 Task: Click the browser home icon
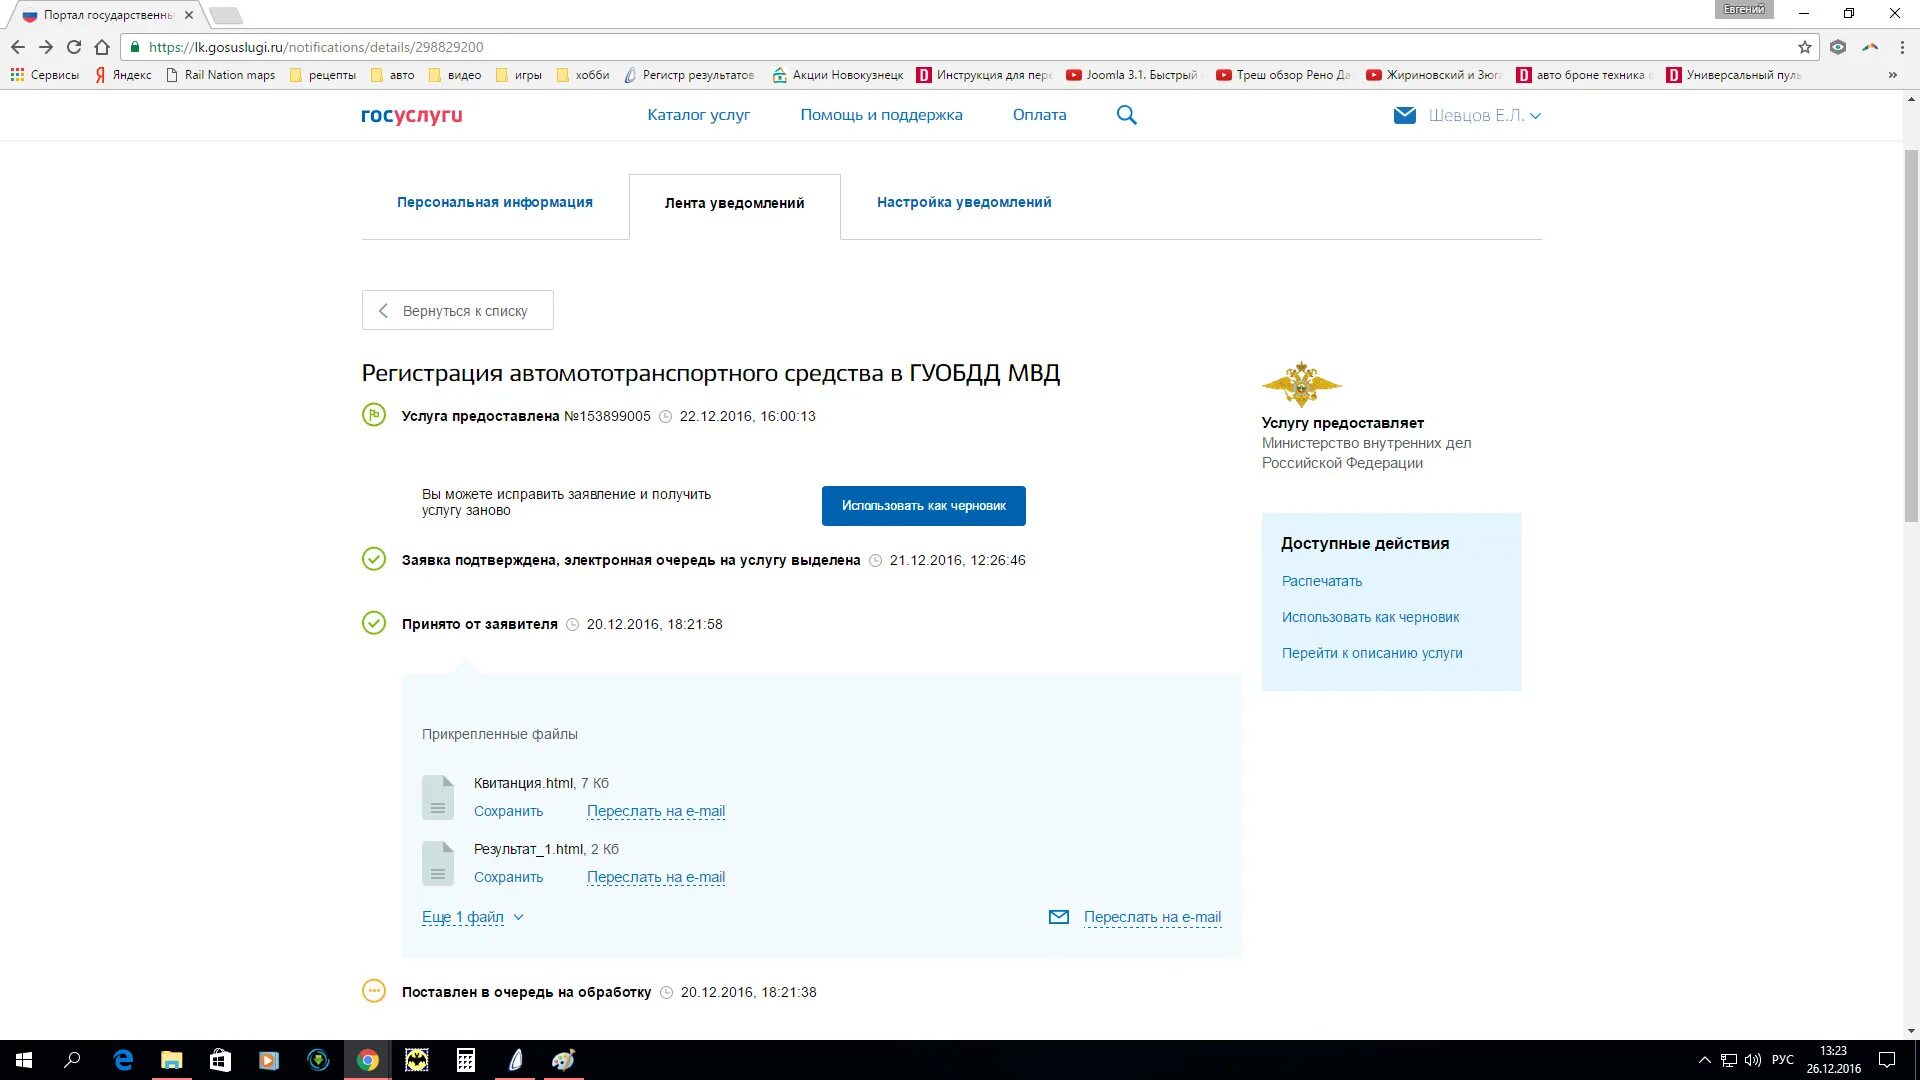[x=102, y=47]
